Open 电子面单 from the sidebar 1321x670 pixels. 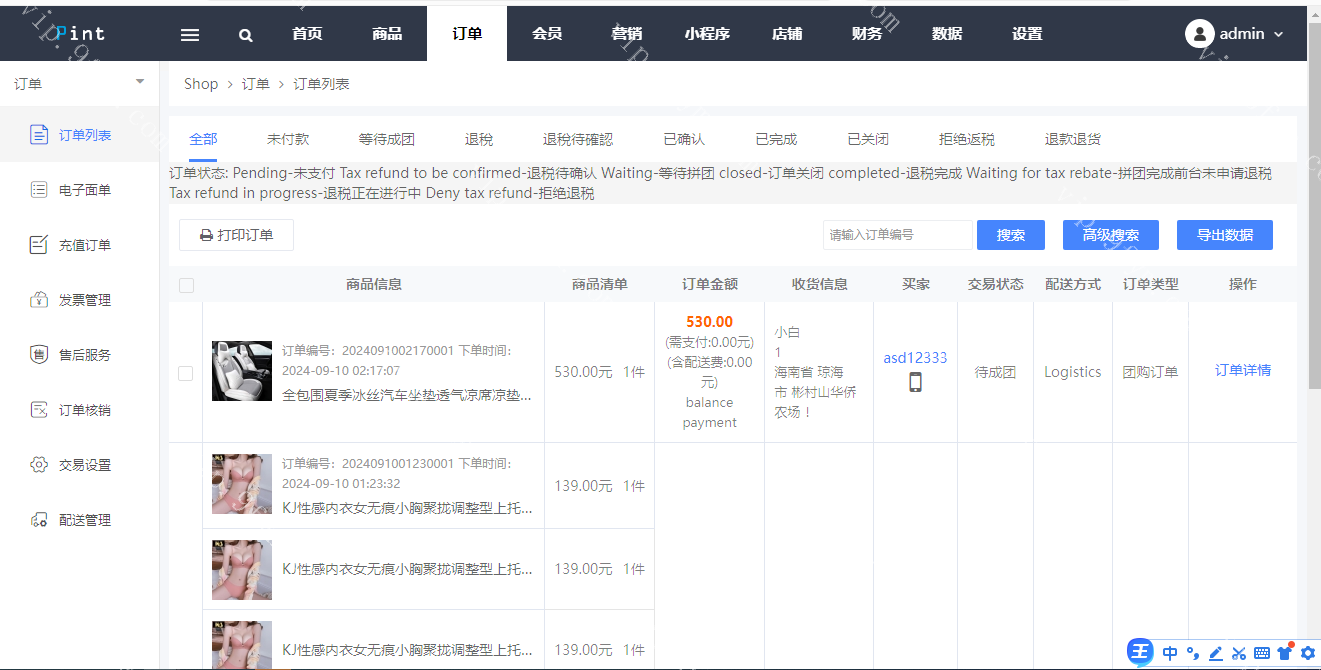pos(84,190)
